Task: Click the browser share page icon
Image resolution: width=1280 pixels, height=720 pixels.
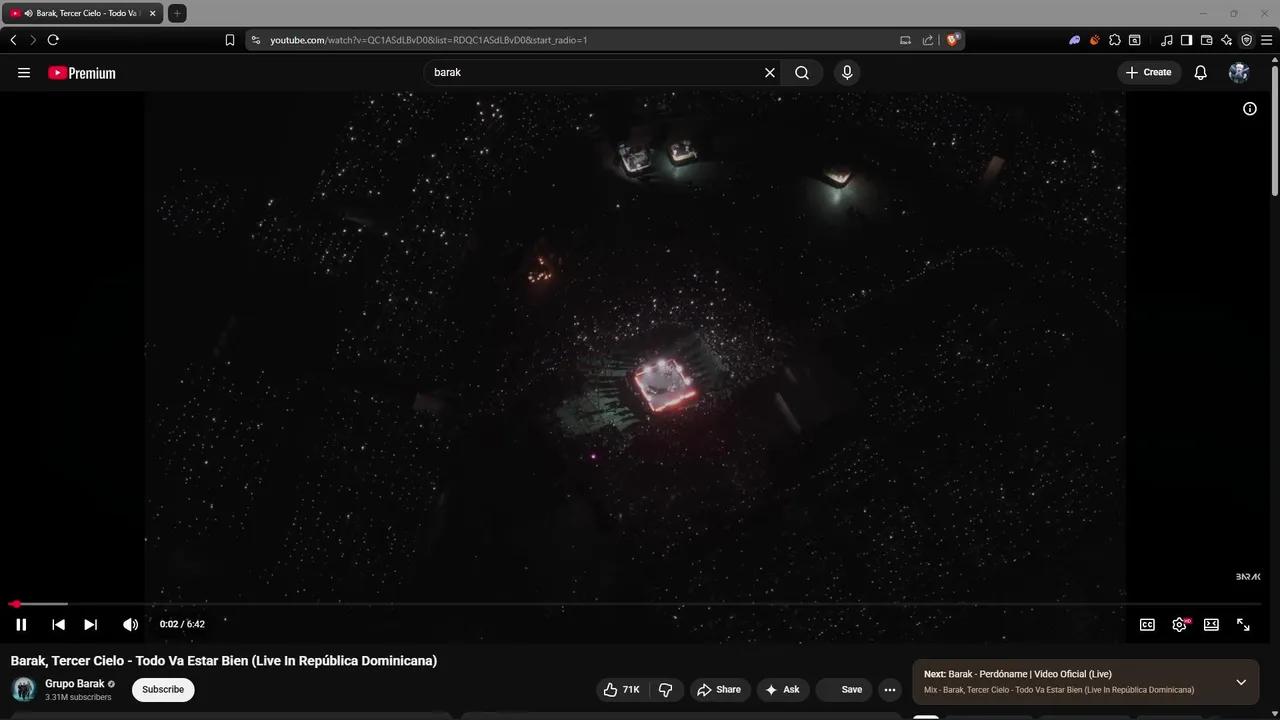Action: tap(928, 40)
